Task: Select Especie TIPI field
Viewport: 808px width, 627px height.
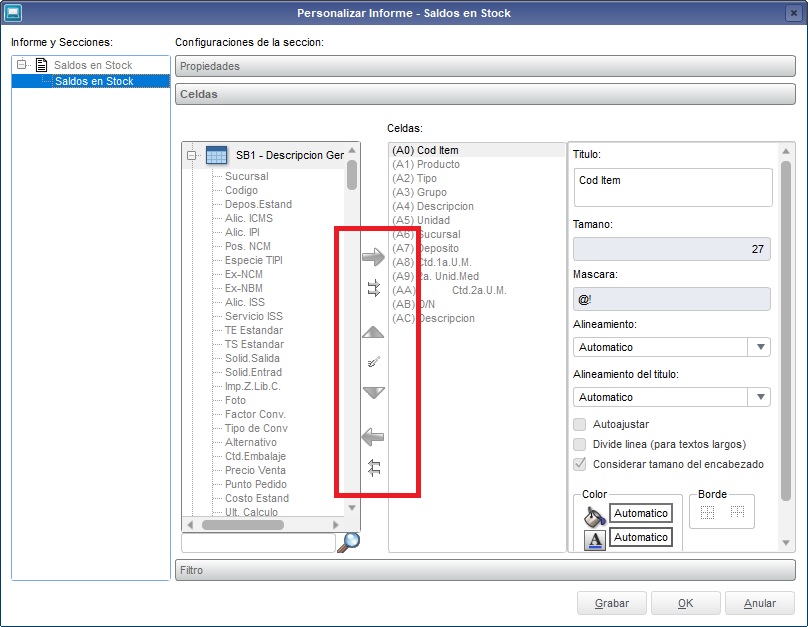Action: tap(254, 260)
